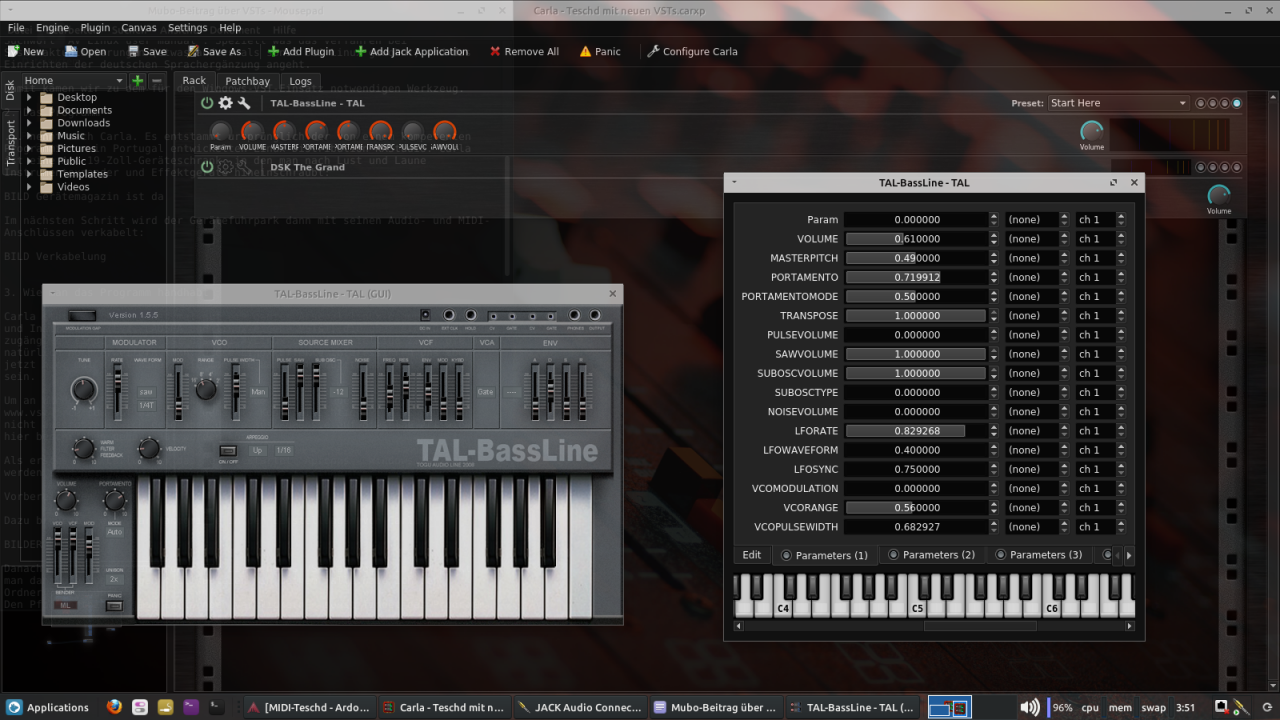Click the rack VOLUME parameter knob

point(253,131)
